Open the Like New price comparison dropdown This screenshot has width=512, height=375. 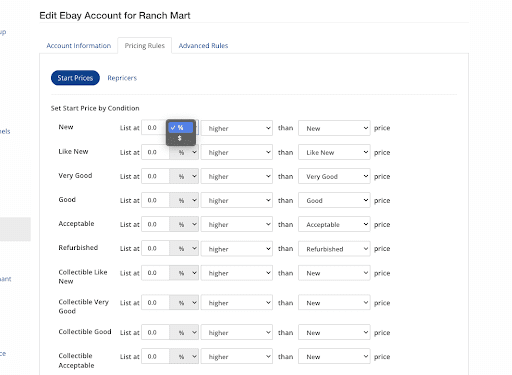coord(334,152)
